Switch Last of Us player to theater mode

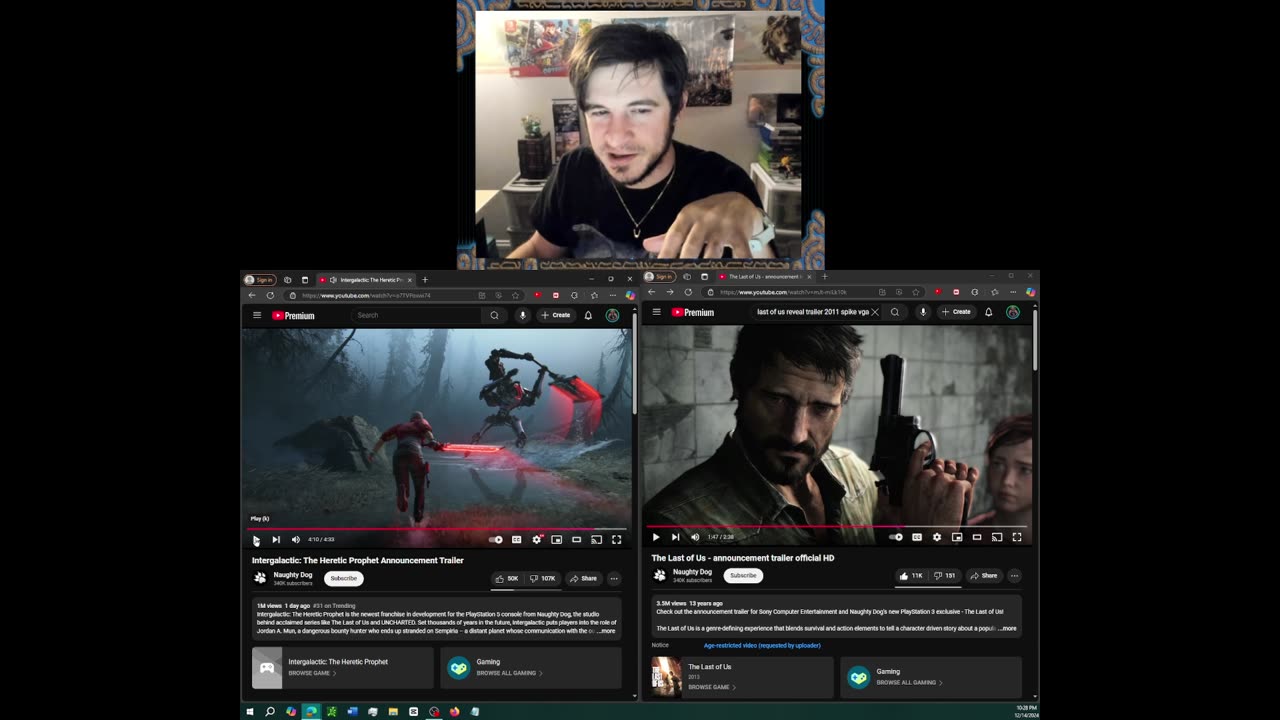[977, 537]
